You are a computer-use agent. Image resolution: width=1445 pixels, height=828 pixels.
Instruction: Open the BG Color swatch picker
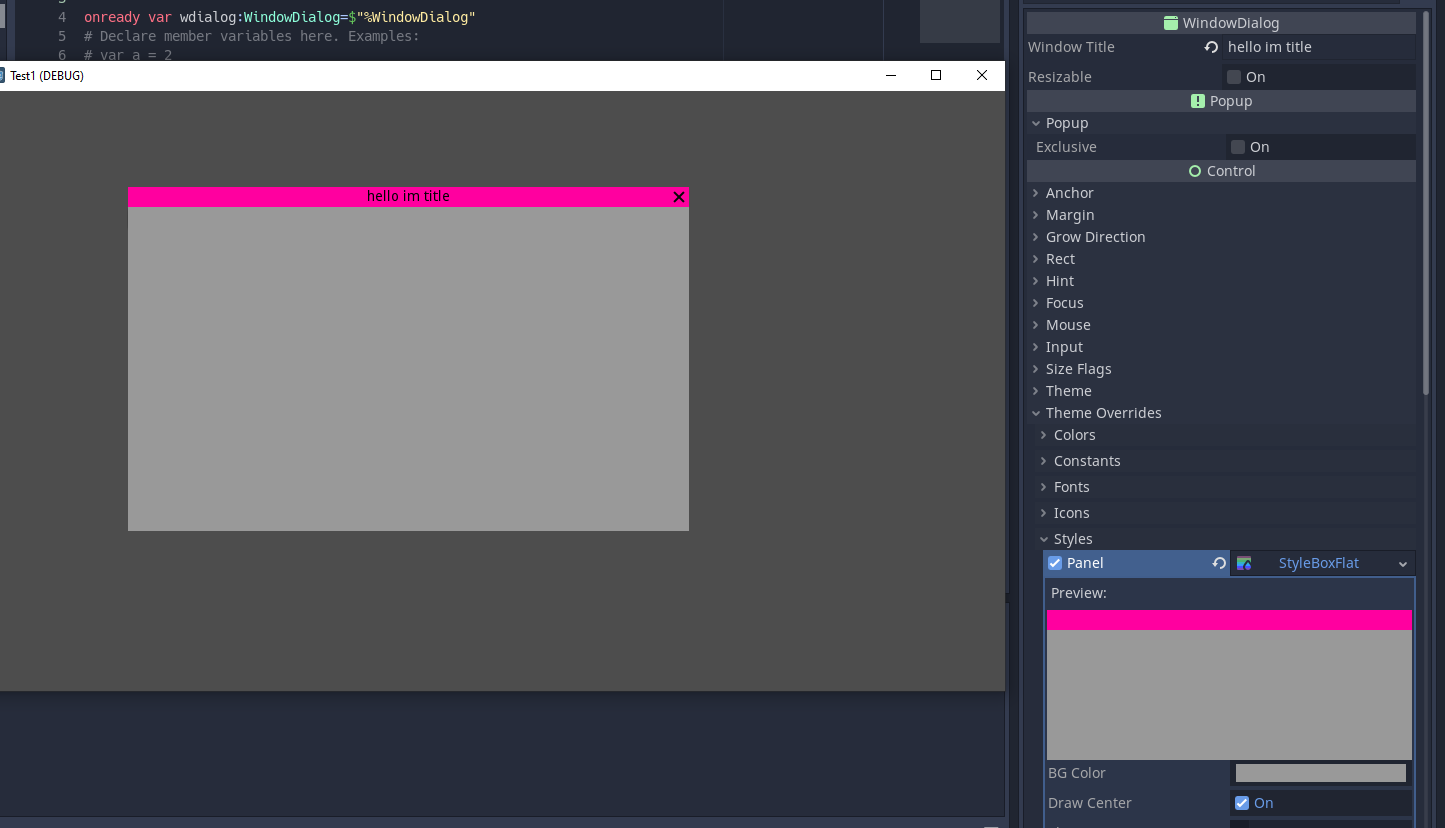pos(1320,773)
